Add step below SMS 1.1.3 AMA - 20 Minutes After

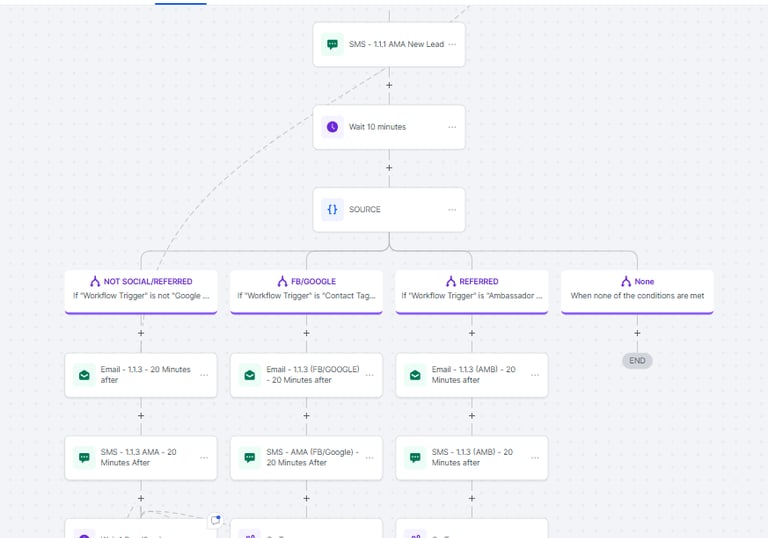[141, 498]
